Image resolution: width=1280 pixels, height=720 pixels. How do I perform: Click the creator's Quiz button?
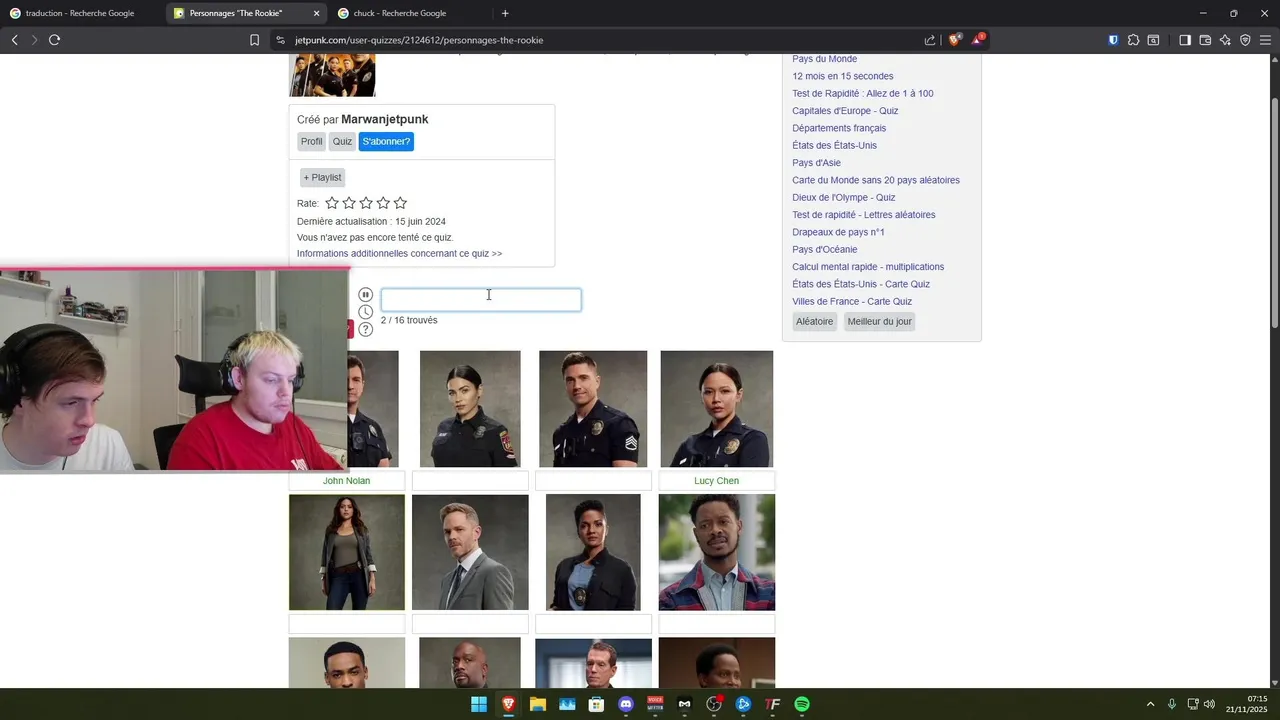click(x=342, y=142)
